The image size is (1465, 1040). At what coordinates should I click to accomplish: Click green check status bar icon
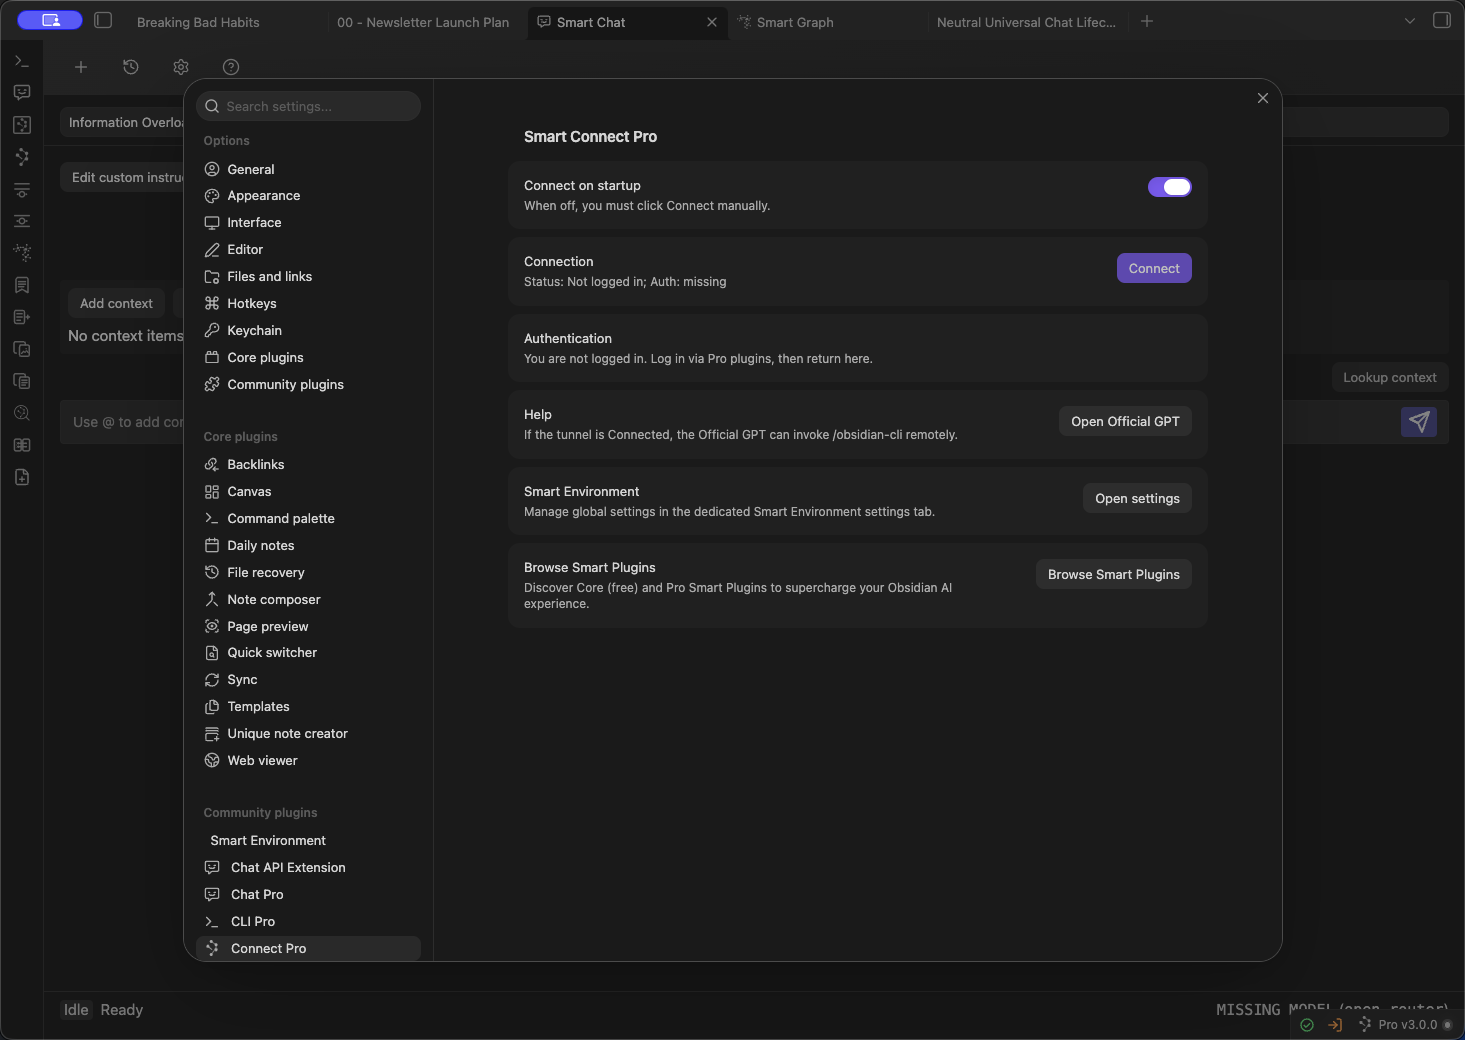(x=1307, y=1024)
